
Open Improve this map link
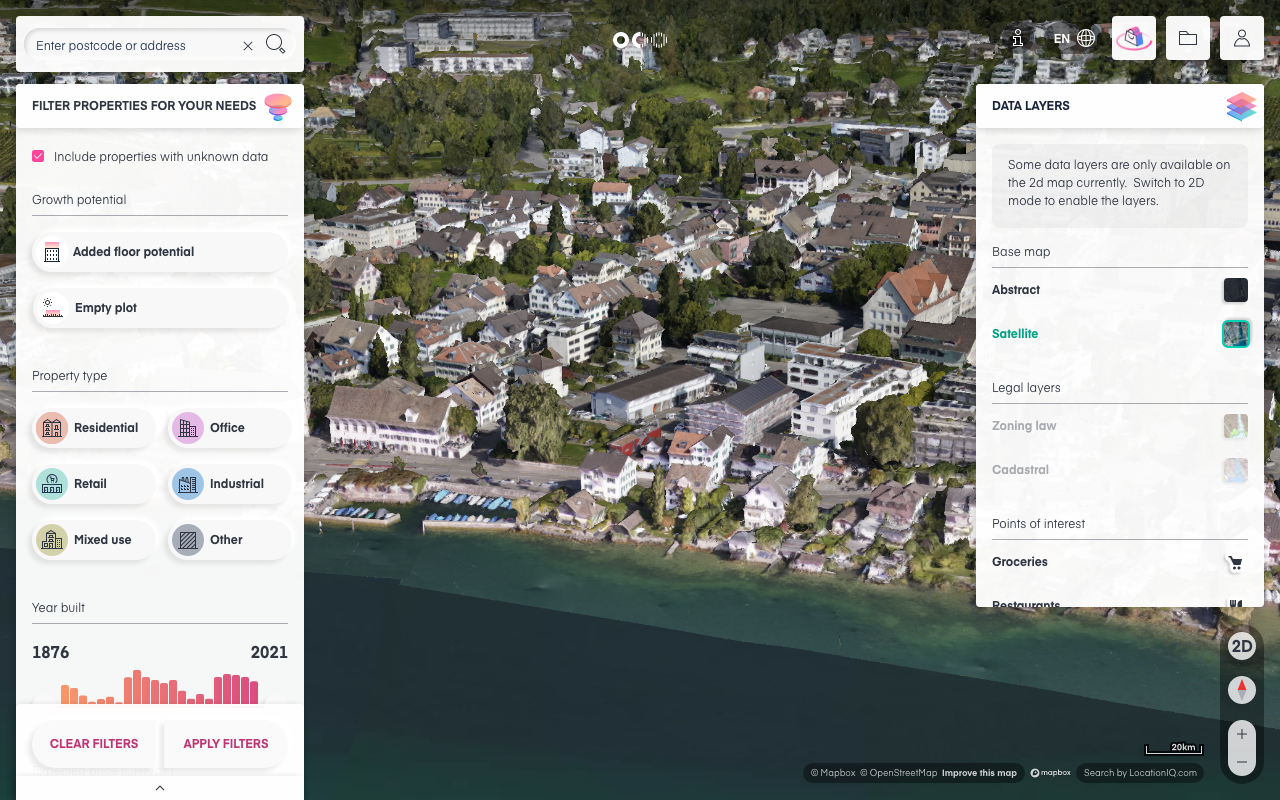pyautogui.click(x=979, y=773)
